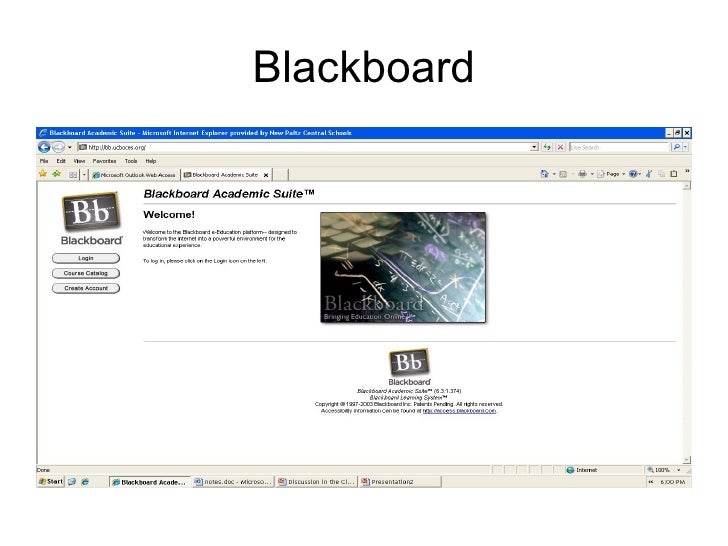Close the Blackboard Academic Suite tab

(x=266, y=176)
